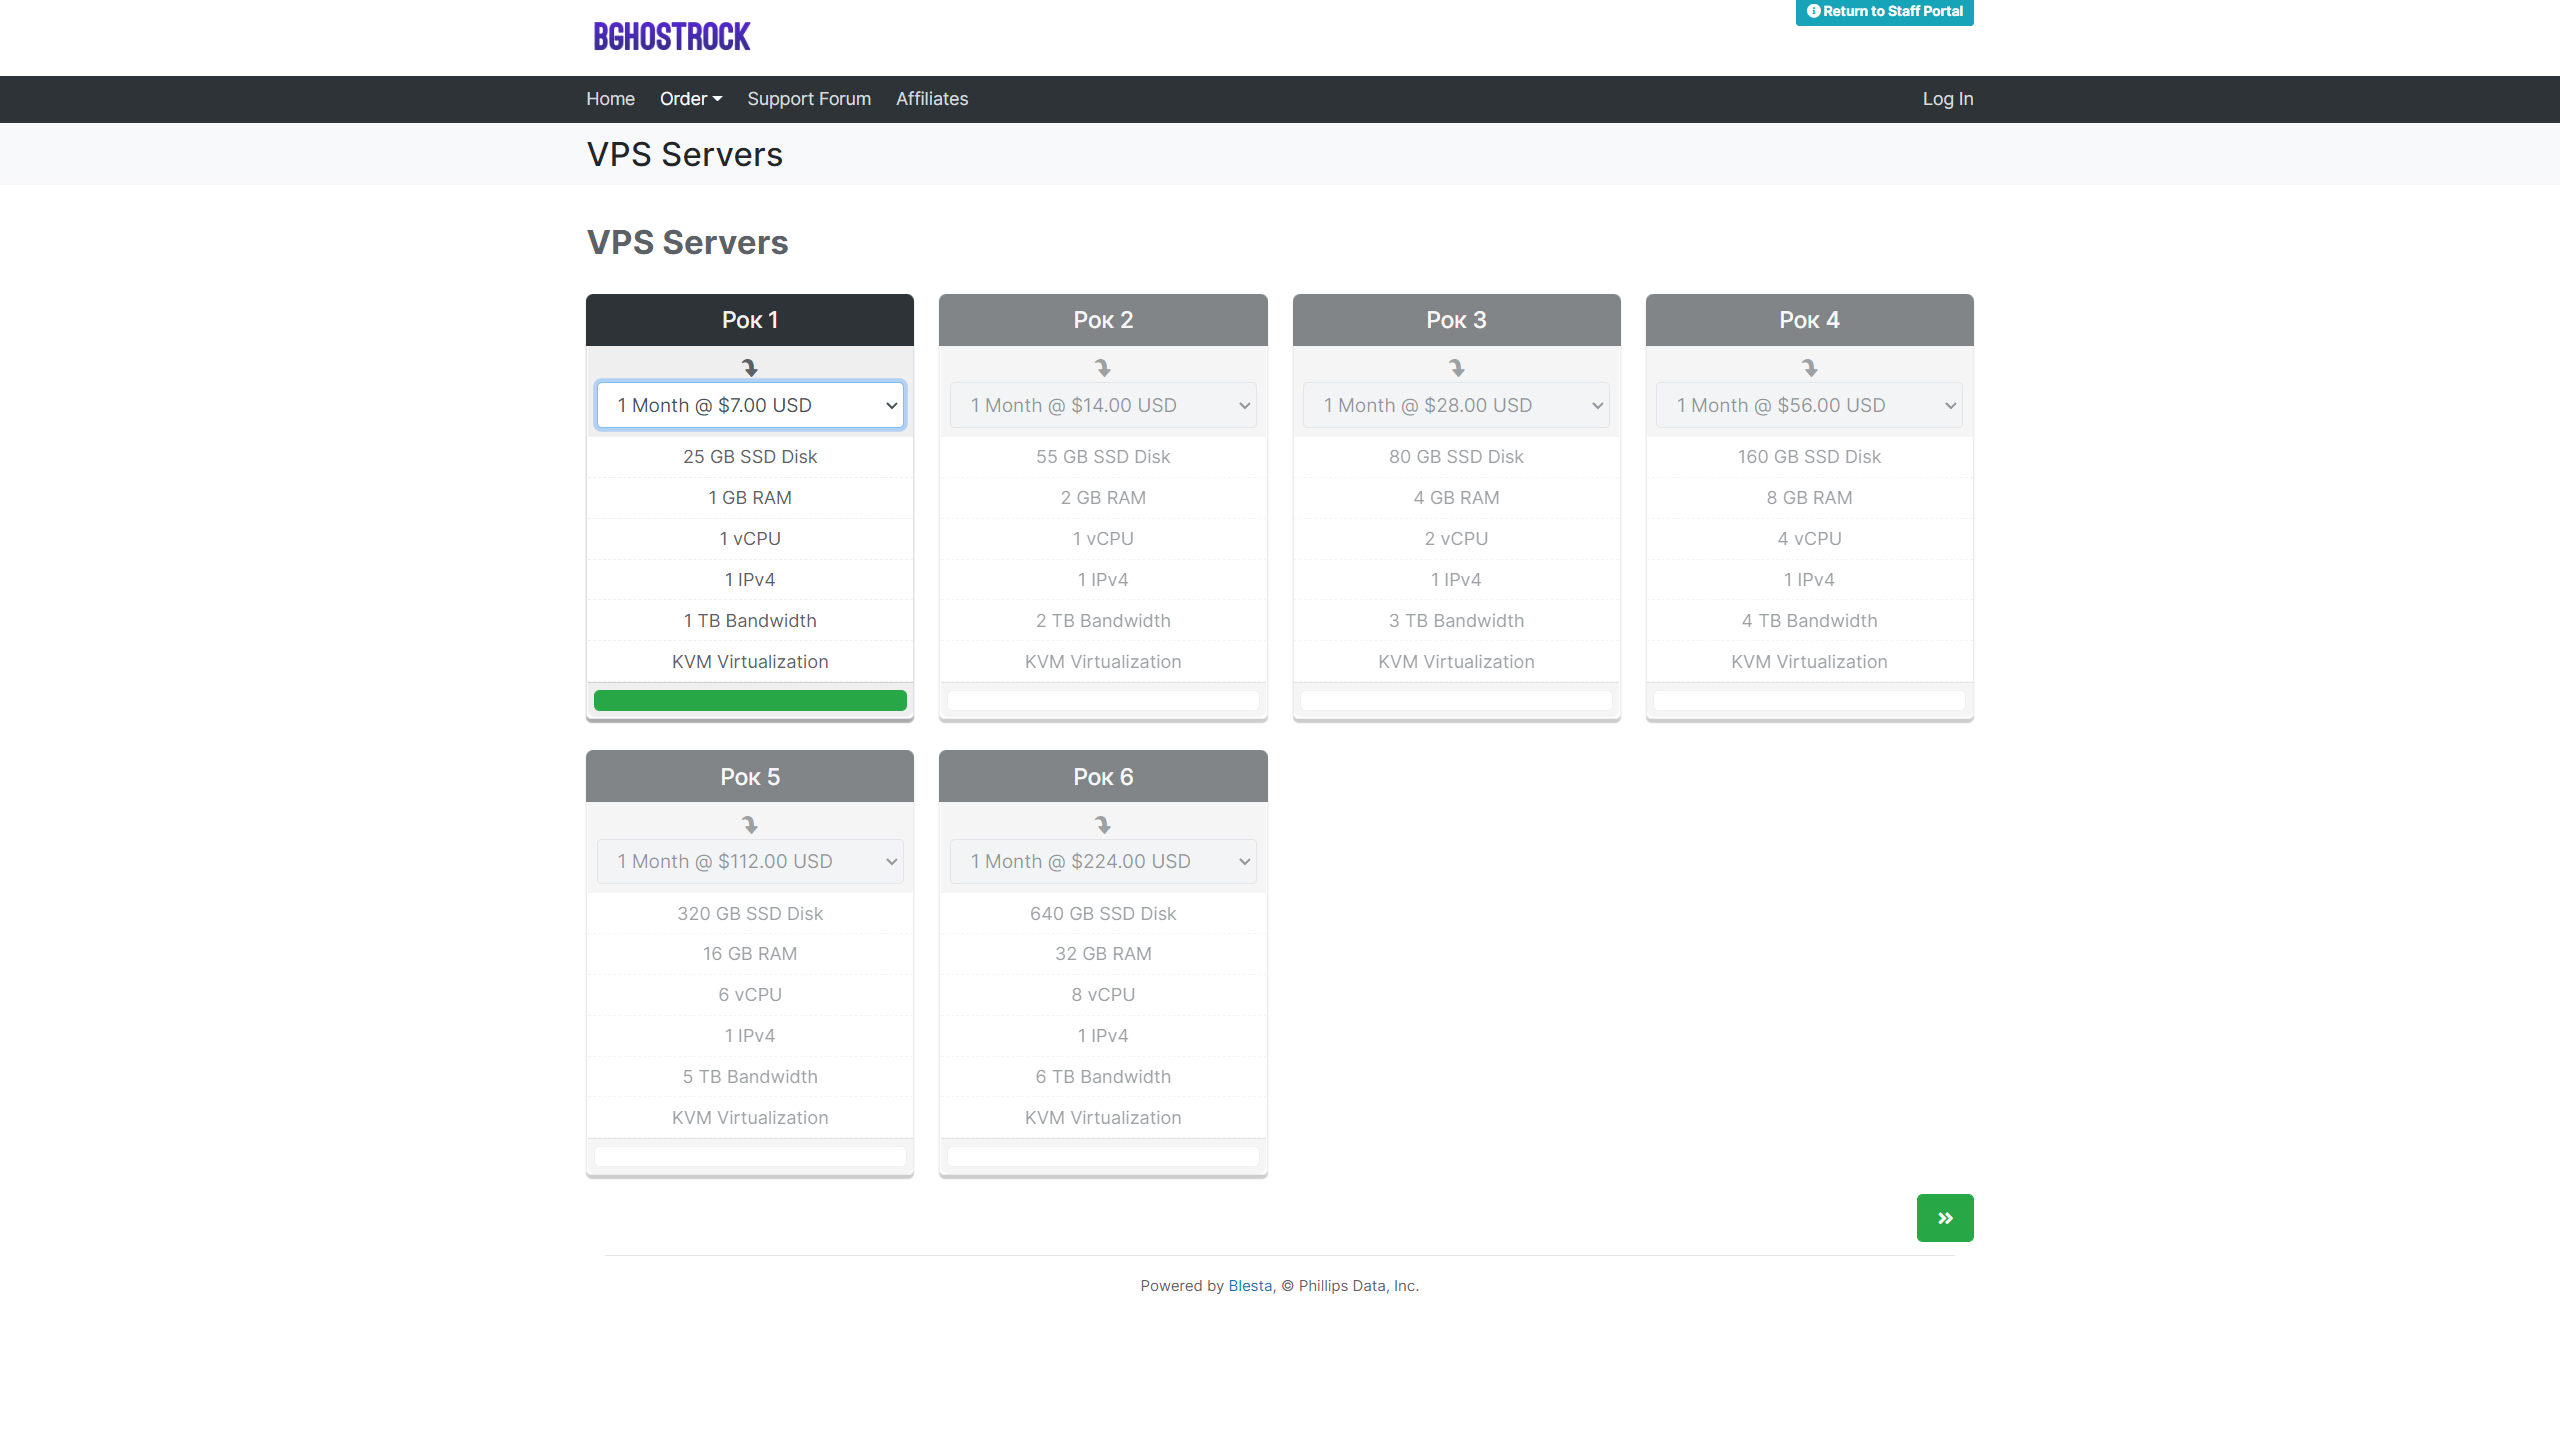The width and height of the screenshot is (2560, 1440).
Task: Open the Blesta link in footer
Action: click(x=1250, y=1286)
